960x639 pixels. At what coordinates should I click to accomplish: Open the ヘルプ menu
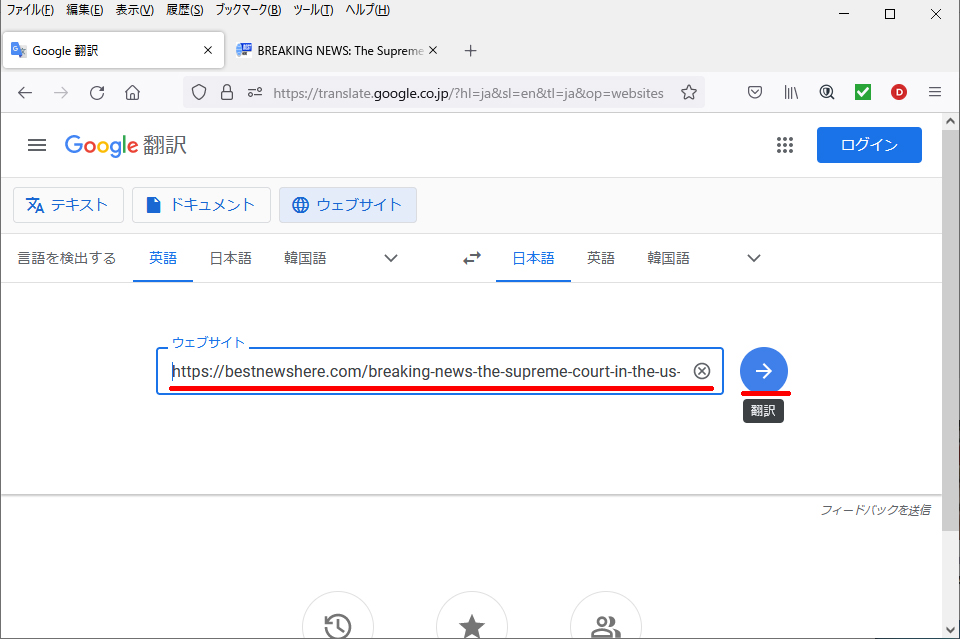pyautogui.click(x=367, y=10)
